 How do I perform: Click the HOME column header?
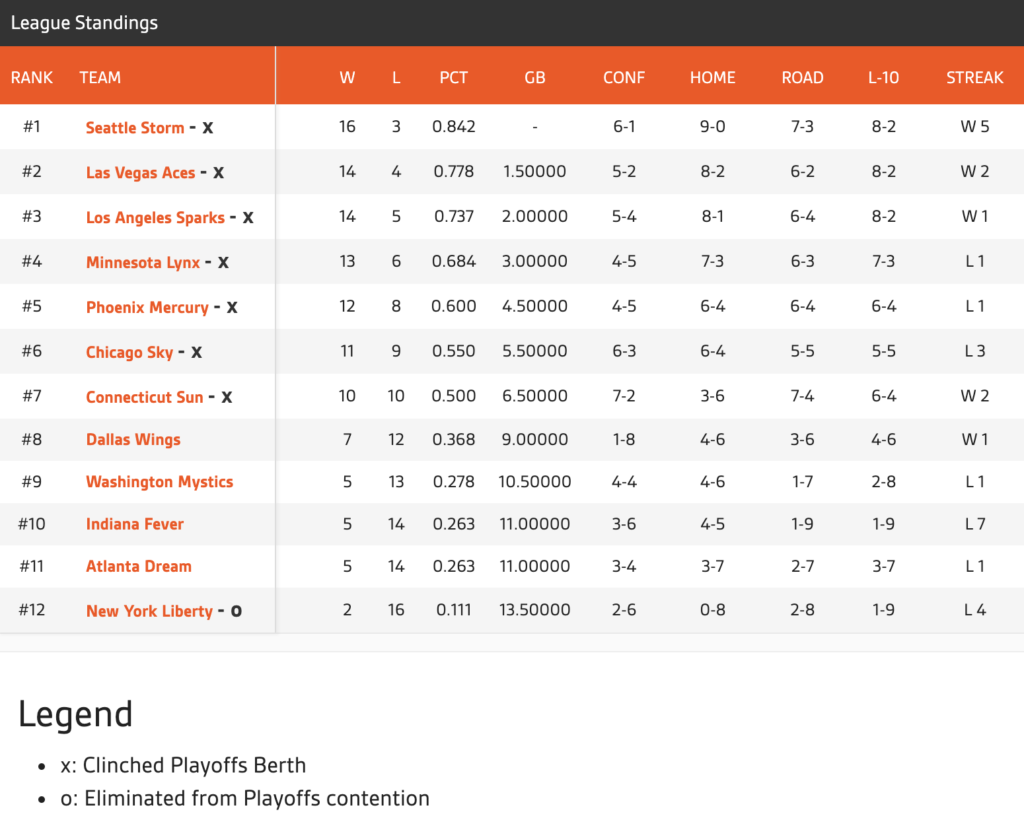(x=712, y=78)
